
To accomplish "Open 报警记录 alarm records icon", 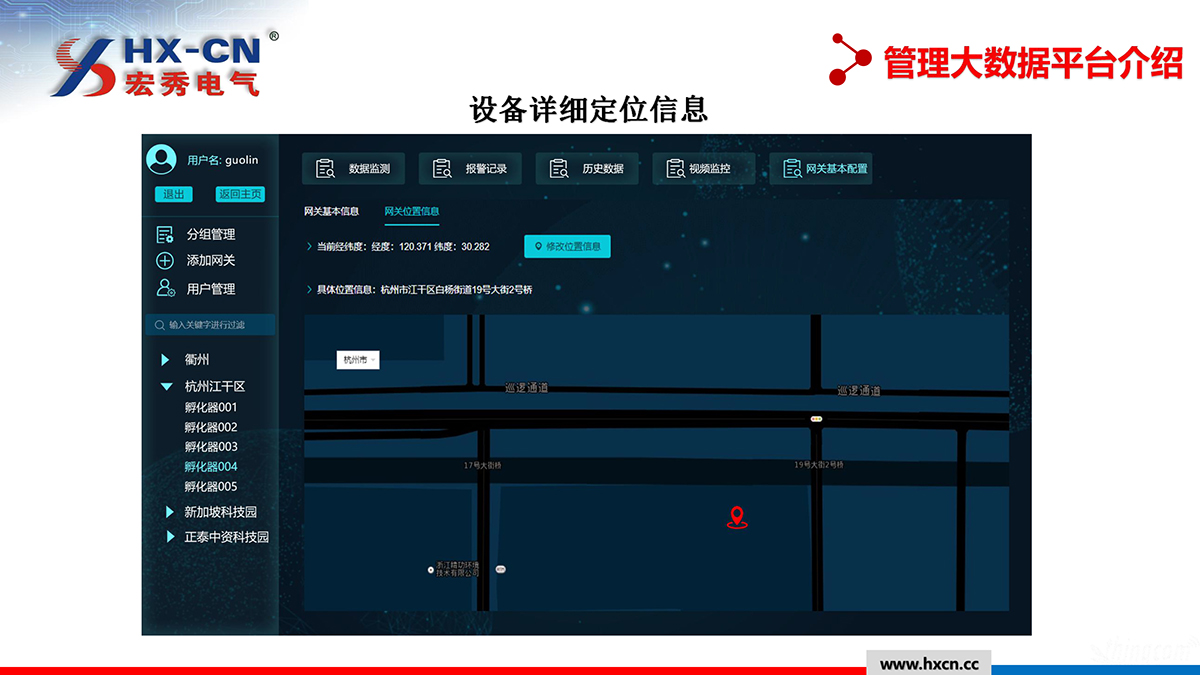I will 442,169.
